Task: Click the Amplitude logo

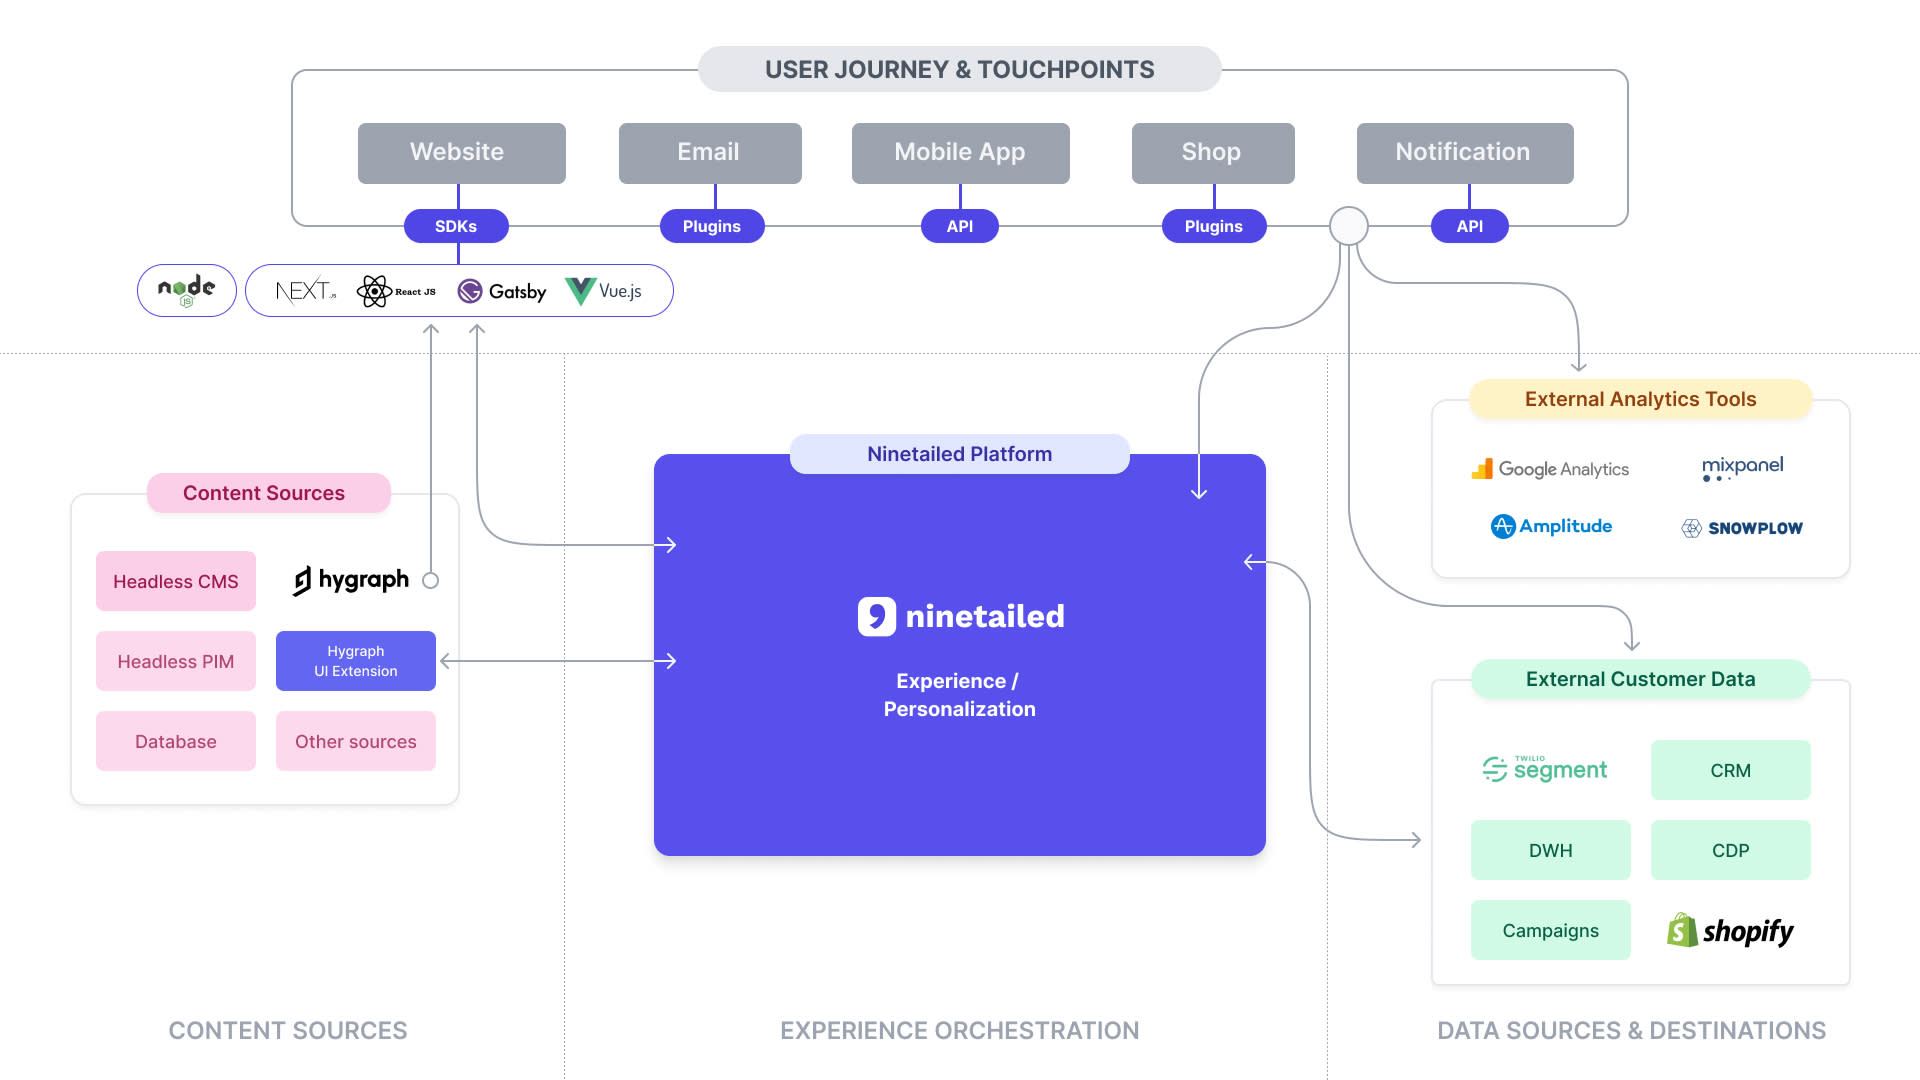Action: pyautogui.click(x=1551, y=526)
